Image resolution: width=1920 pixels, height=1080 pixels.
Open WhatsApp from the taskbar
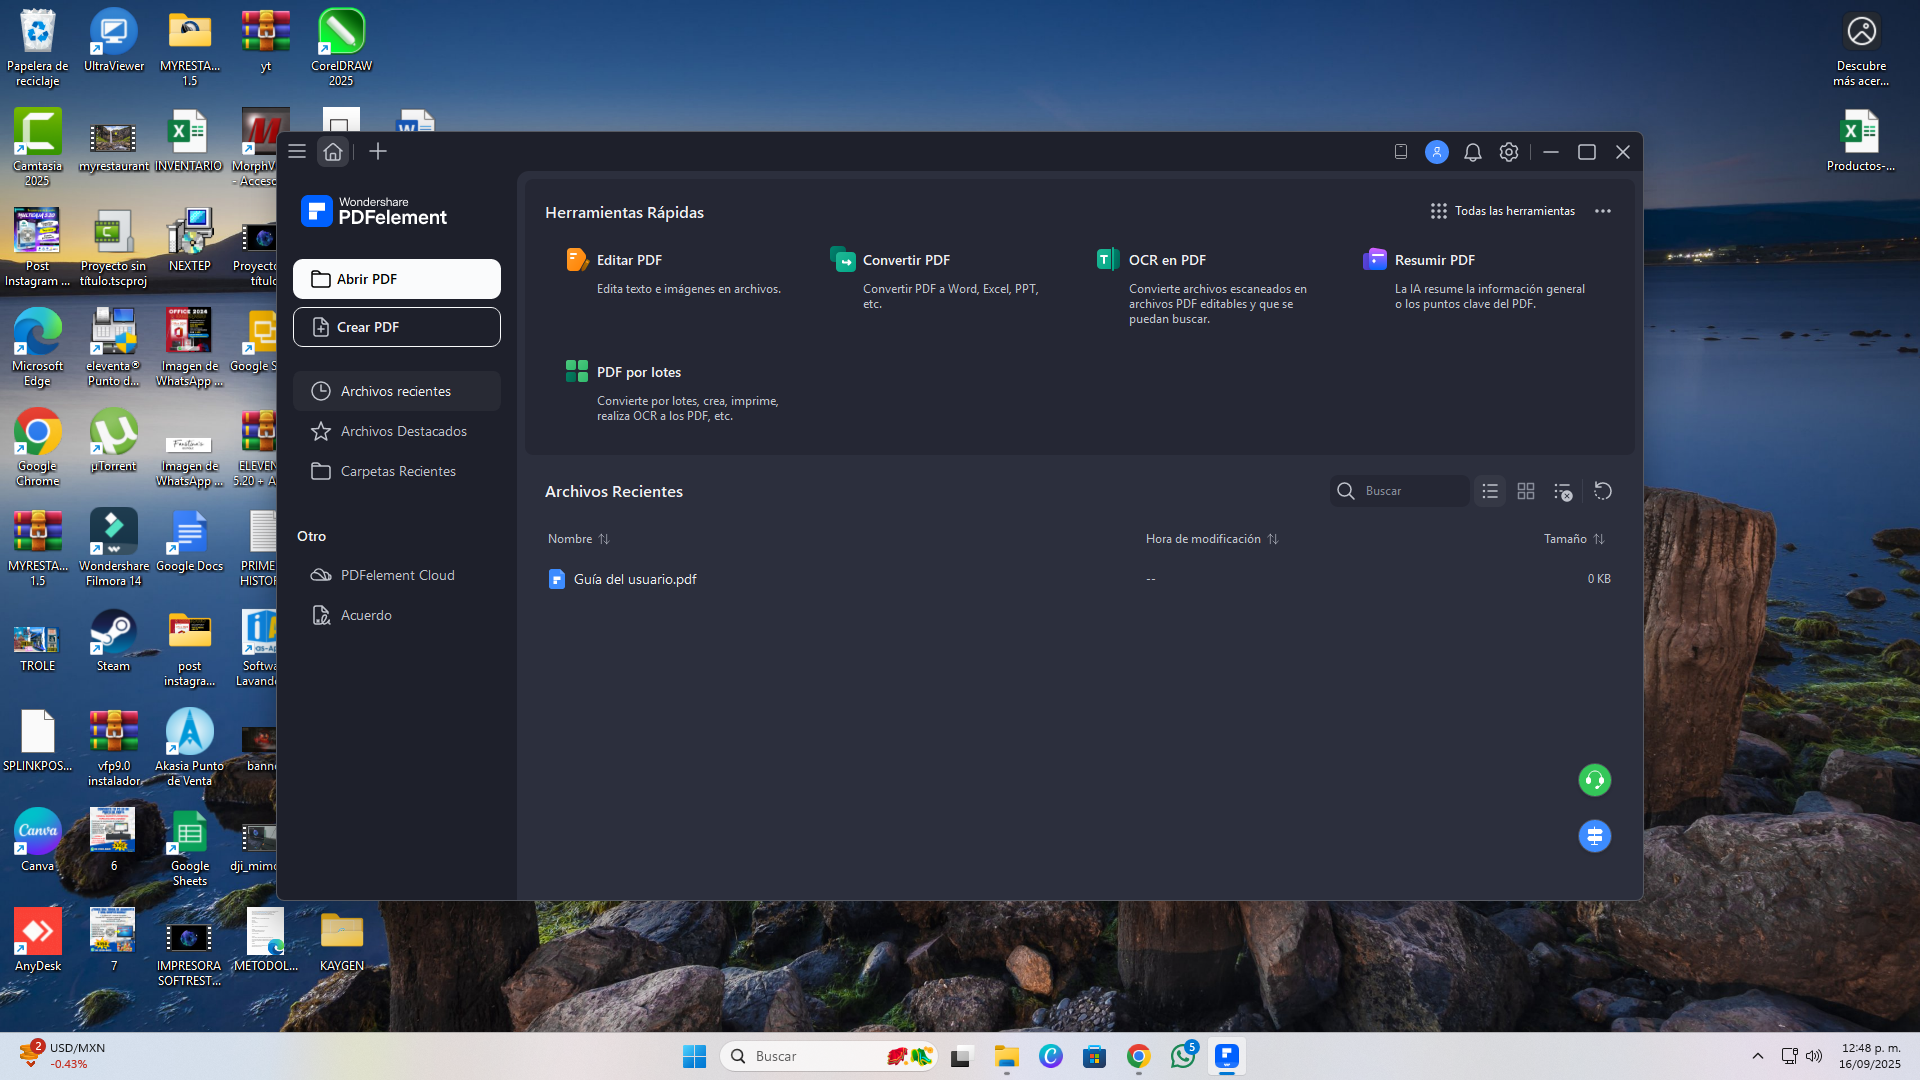coord(1183,1056)
